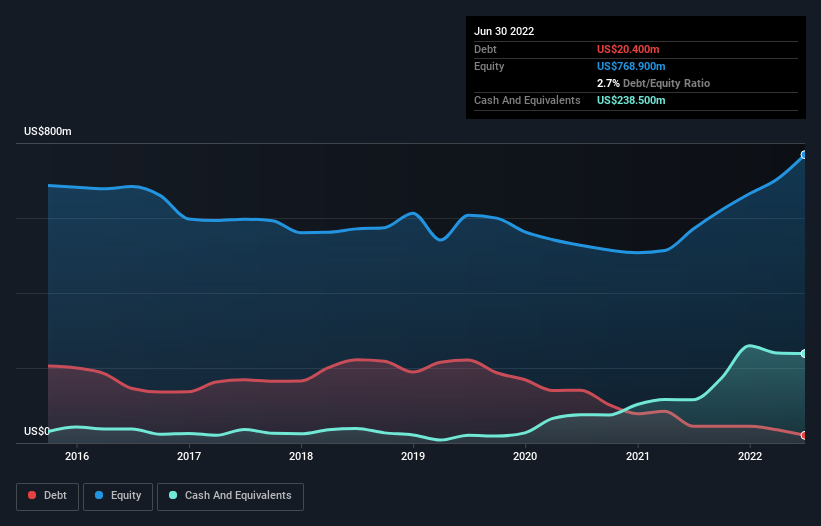The height and width of the screenshot is (526, 821).
Task: Click the US$0 y-axis label
Action: [37, 431]
